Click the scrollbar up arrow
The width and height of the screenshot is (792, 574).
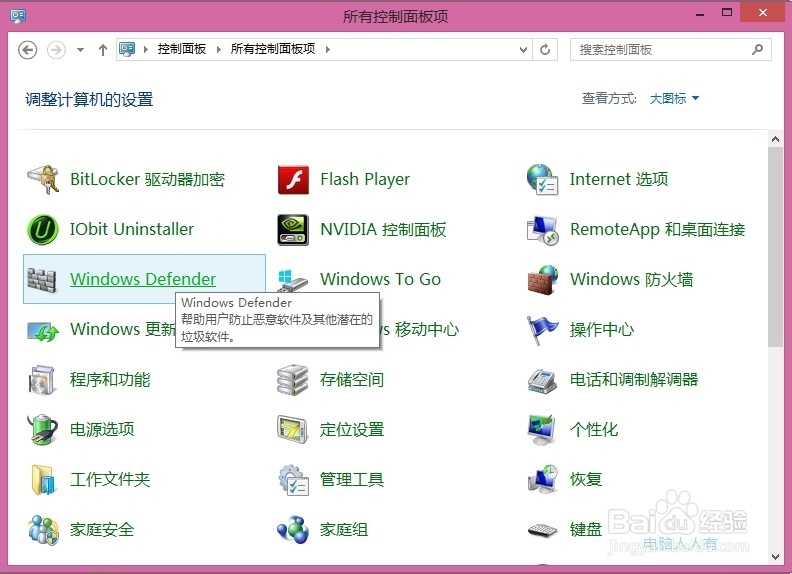pos(775,139)
